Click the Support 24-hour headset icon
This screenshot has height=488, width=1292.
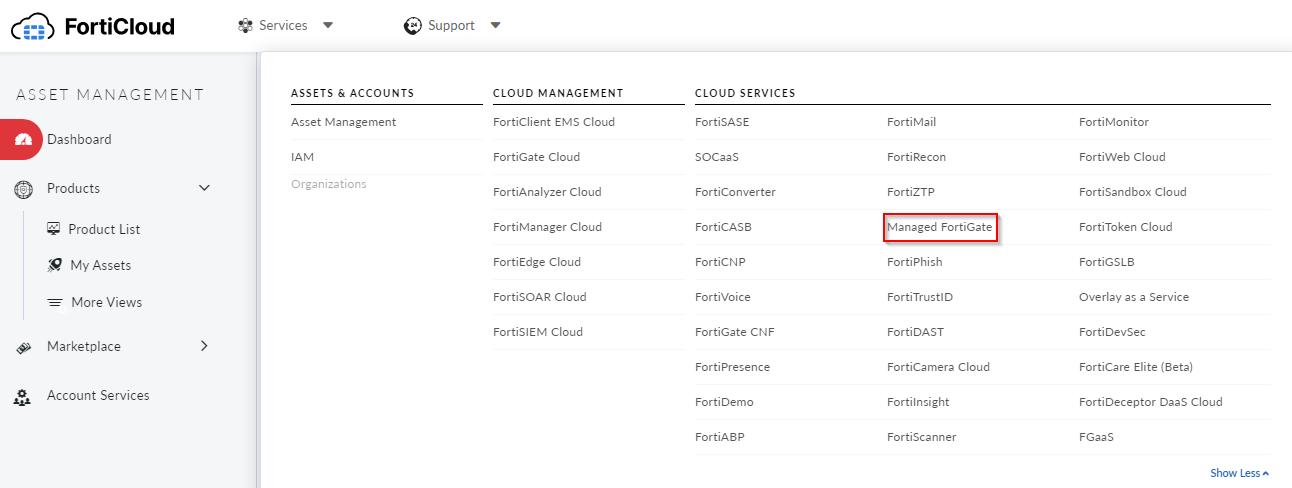coord(413,25)
